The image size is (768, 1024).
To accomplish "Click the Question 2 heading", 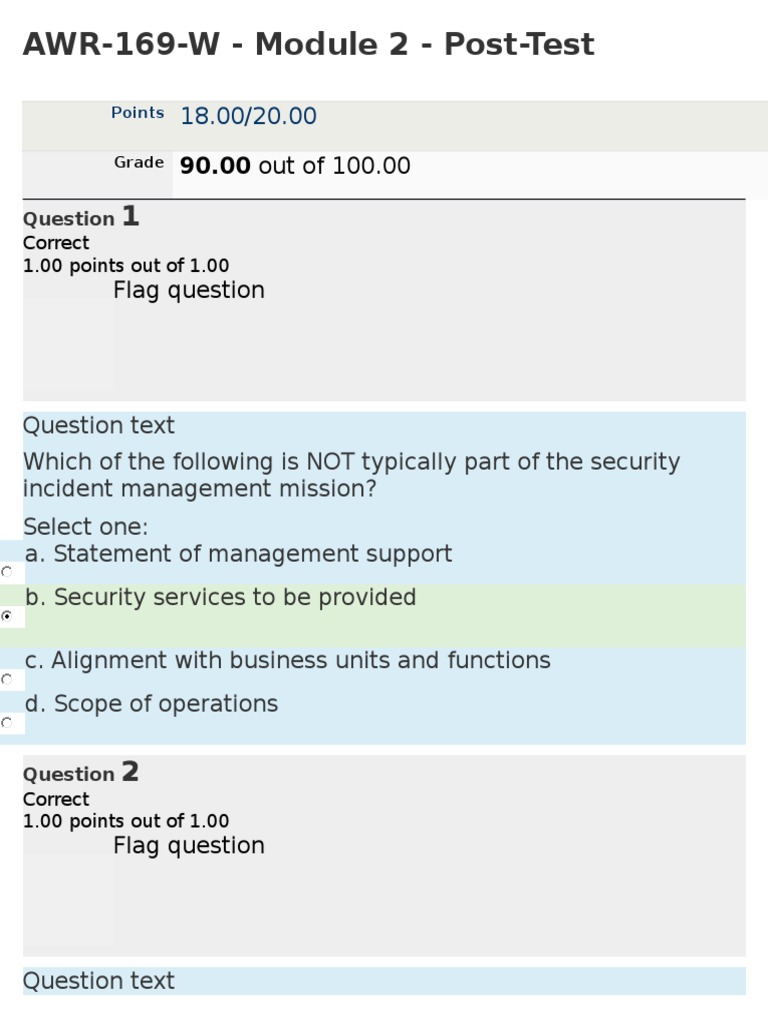I will (x=81, y=773).
